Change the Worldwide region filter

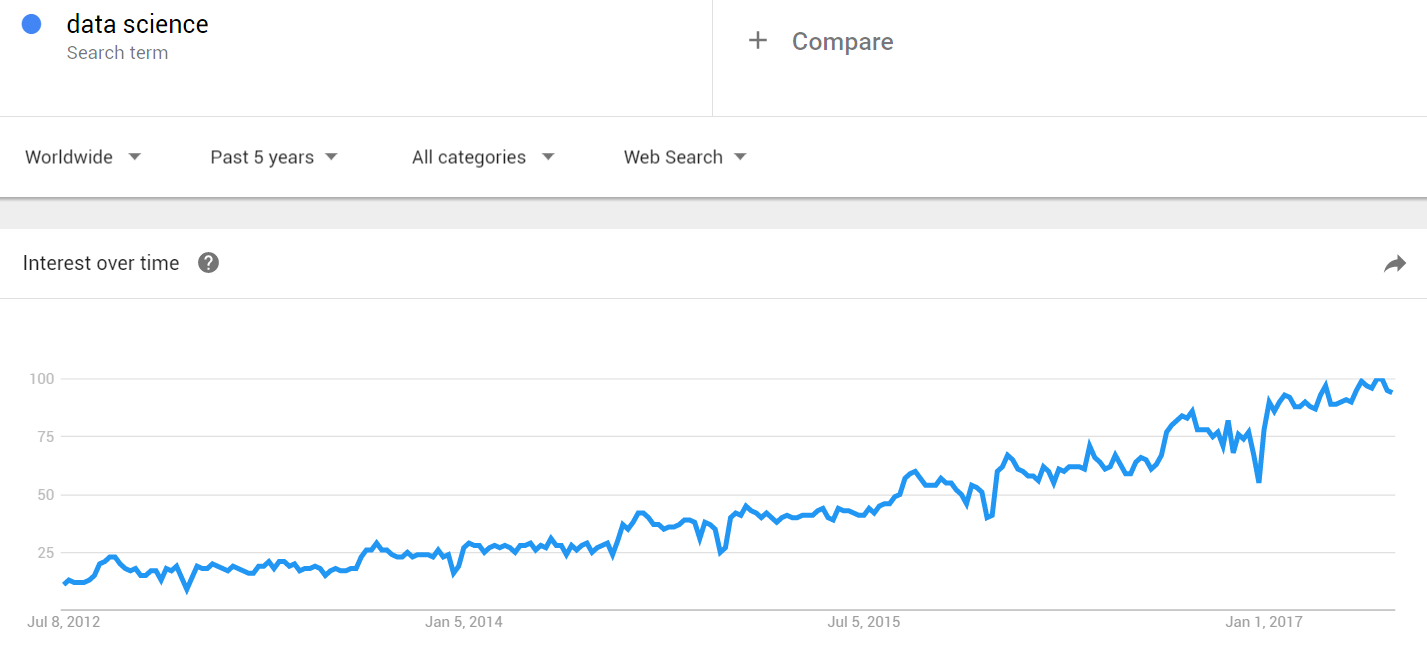point(68,156)
